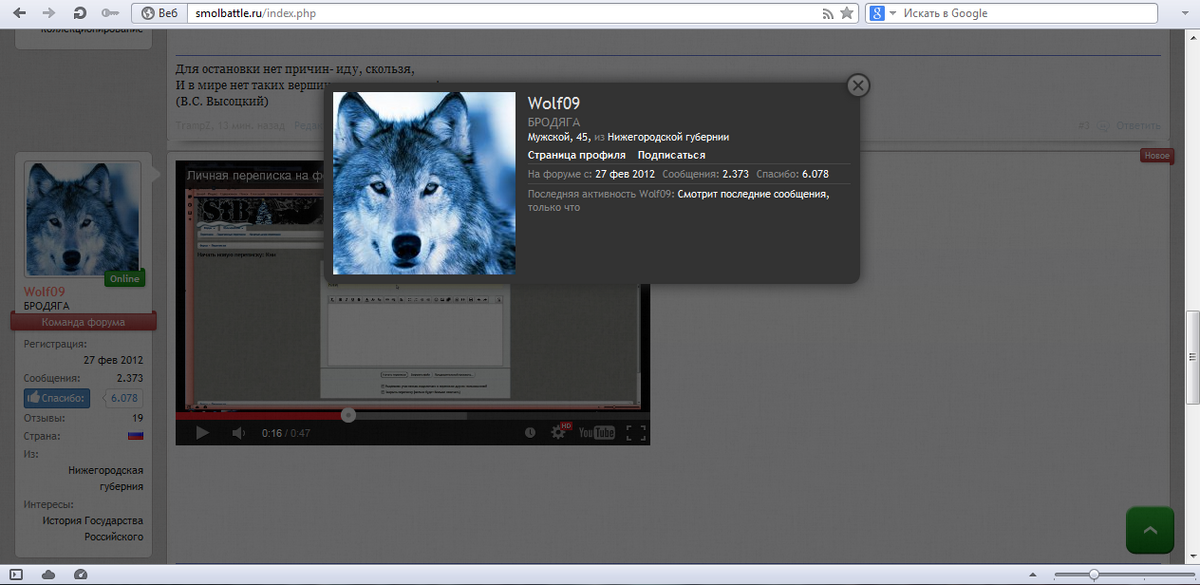Open the zoom level dropdown arrow
This screenshot has width=1200, height=585.
click(x=1187, y=574)
